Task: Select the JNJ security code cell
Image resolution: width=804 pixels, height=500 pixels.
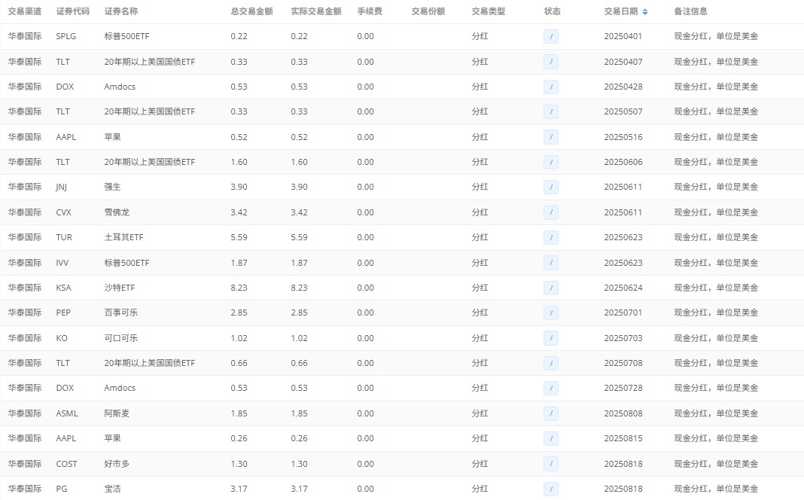Action: coord(62,187)
